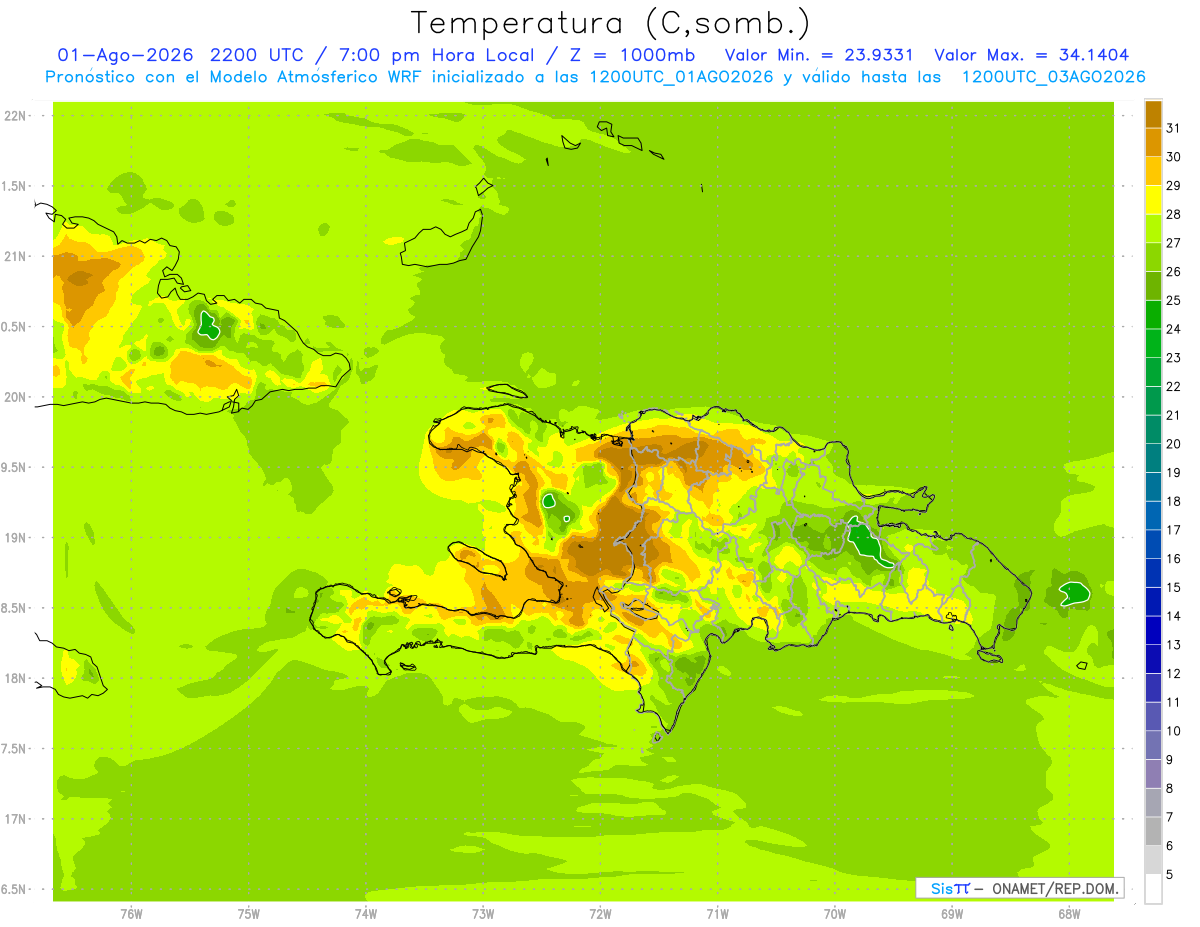1200x927 pixels.
Task: Click the "SisTT - ONAMET/REP.DOM." credit box
Action: [x=1019, y=888]
